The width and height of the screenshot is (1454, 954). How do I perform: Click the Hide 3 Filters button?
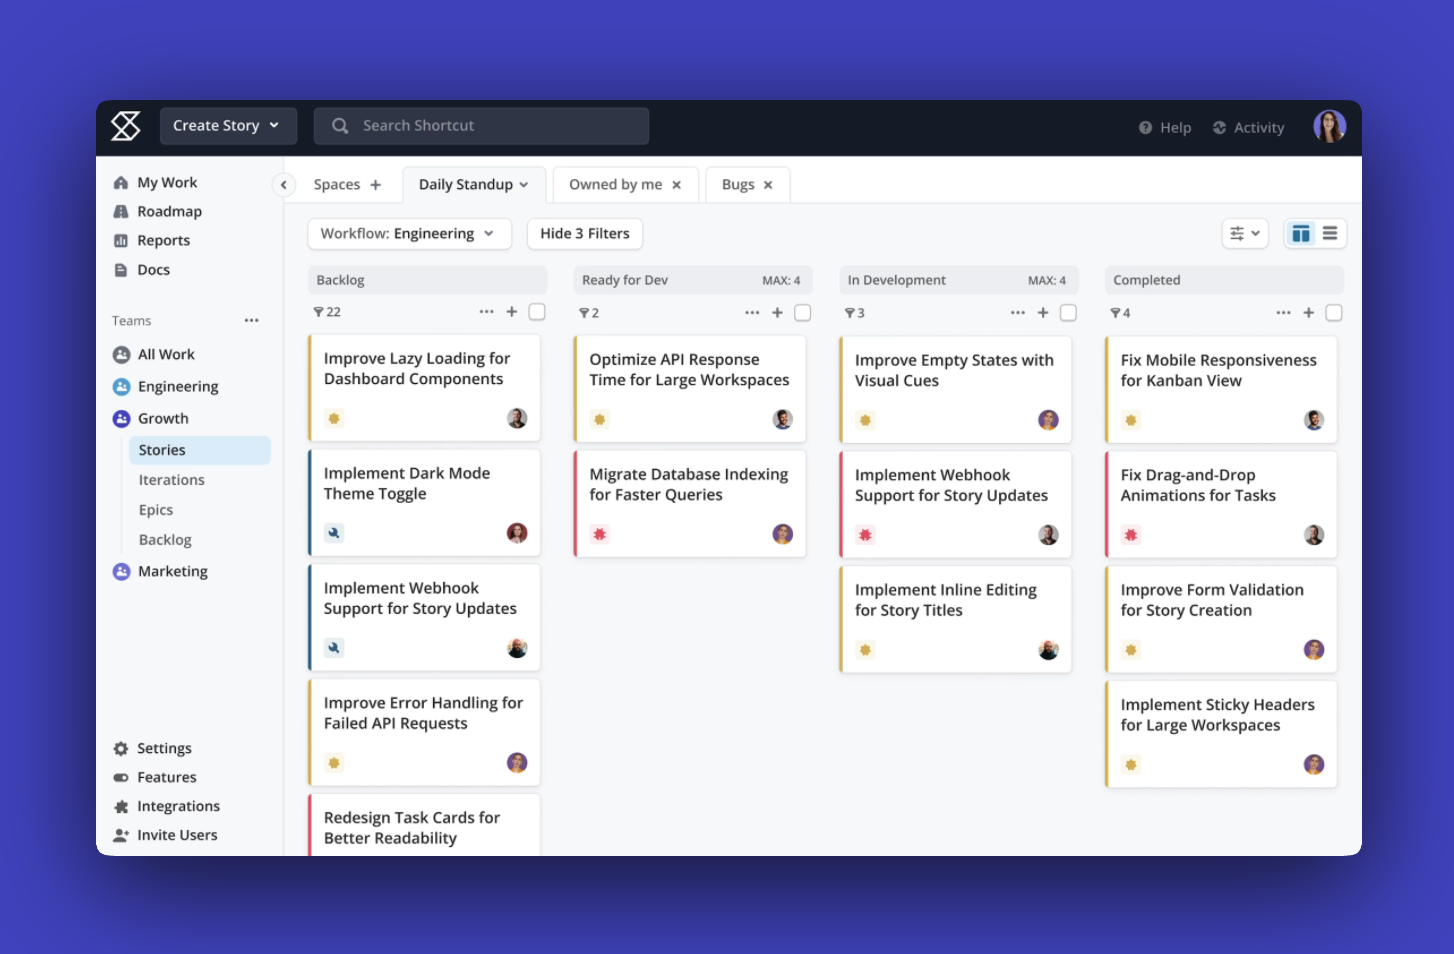[584, 233]
